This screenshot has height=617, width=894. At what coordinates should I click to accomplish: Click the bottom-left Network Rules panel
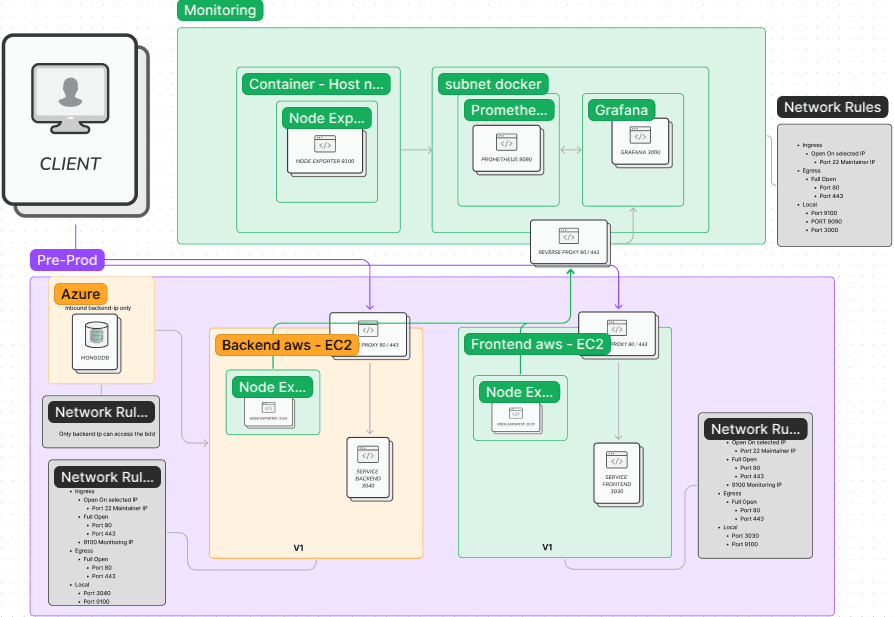(x=106, y=530)
